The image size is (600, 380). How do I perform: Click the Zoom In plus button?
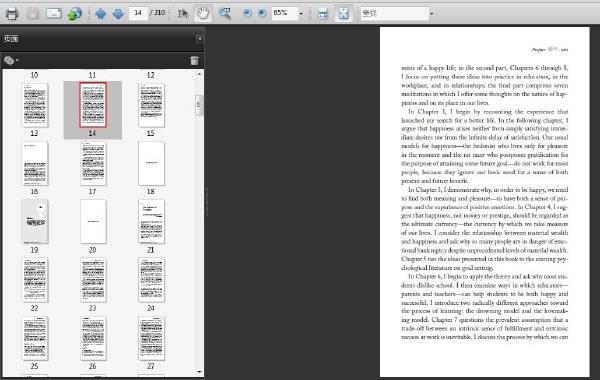pyautogui.click(x=262, y=13)
